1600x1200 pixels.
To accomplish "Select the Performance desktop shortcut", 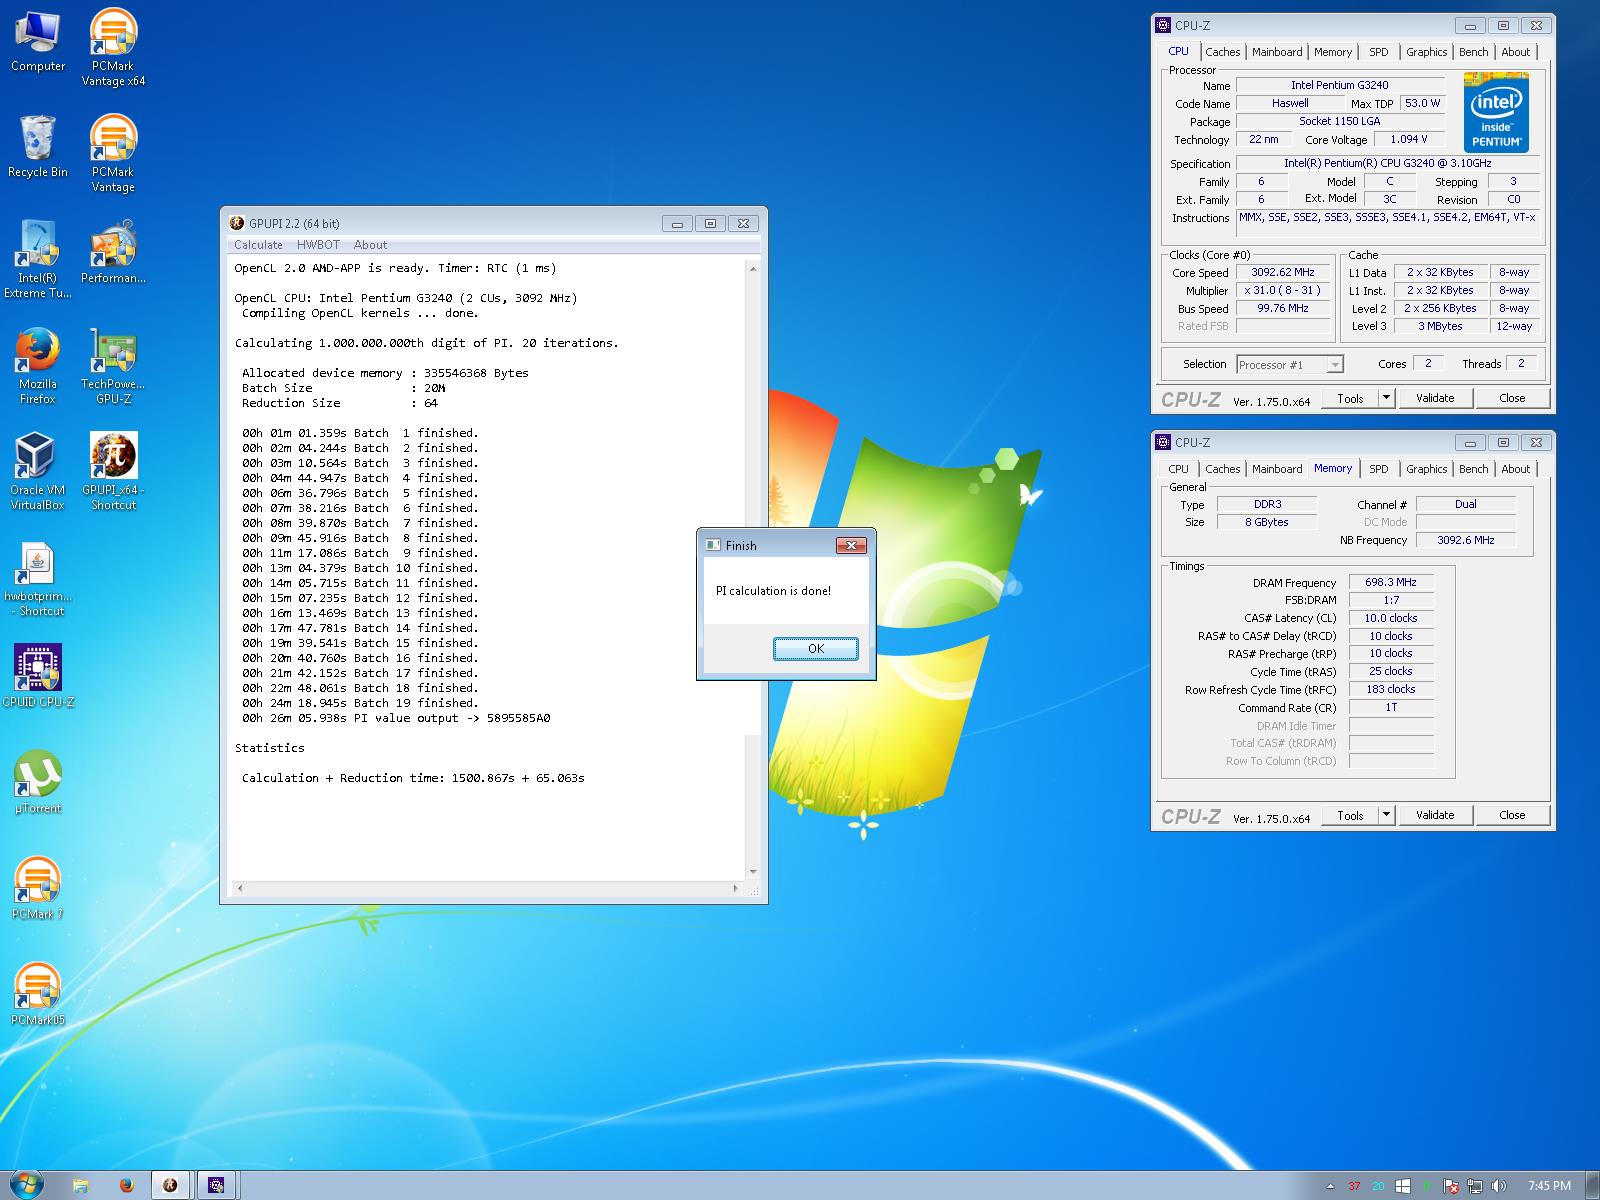I will 113,253.
